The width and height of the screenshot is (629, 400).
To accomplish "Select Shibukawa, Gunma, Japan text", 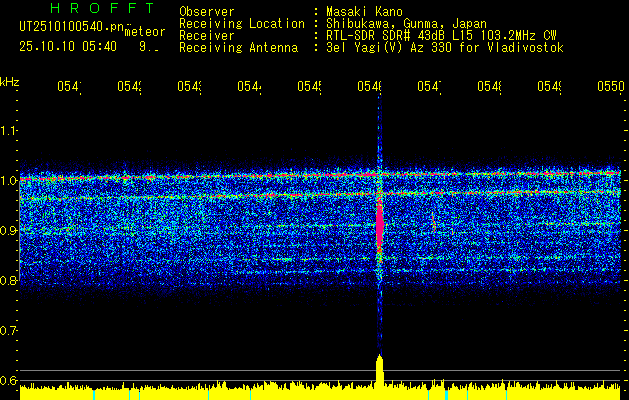I will 406,24.
